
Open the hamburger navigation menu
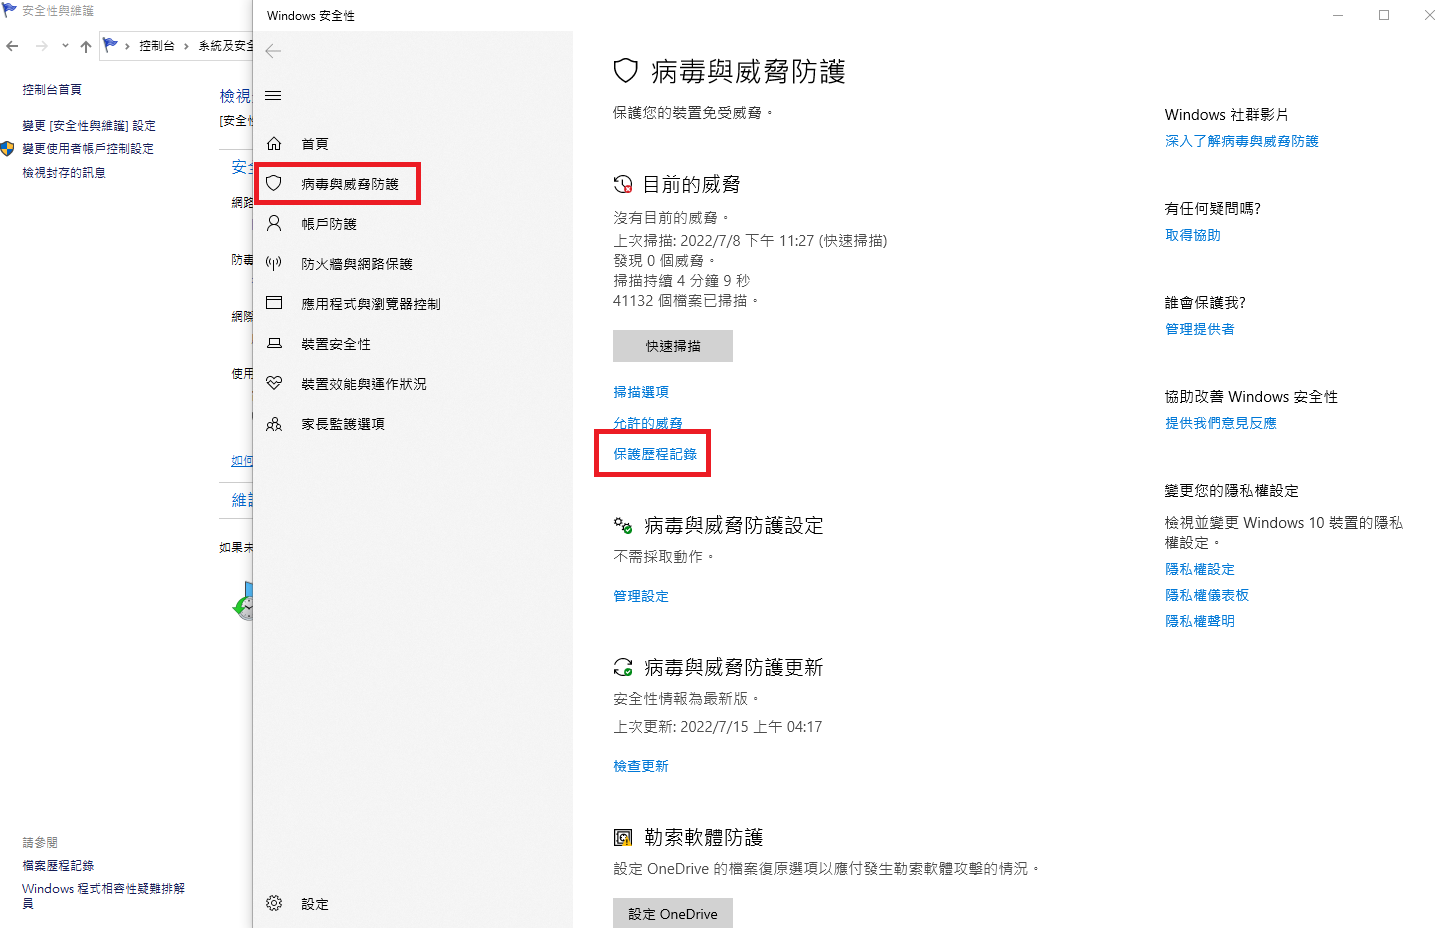(x=273, y=96)
